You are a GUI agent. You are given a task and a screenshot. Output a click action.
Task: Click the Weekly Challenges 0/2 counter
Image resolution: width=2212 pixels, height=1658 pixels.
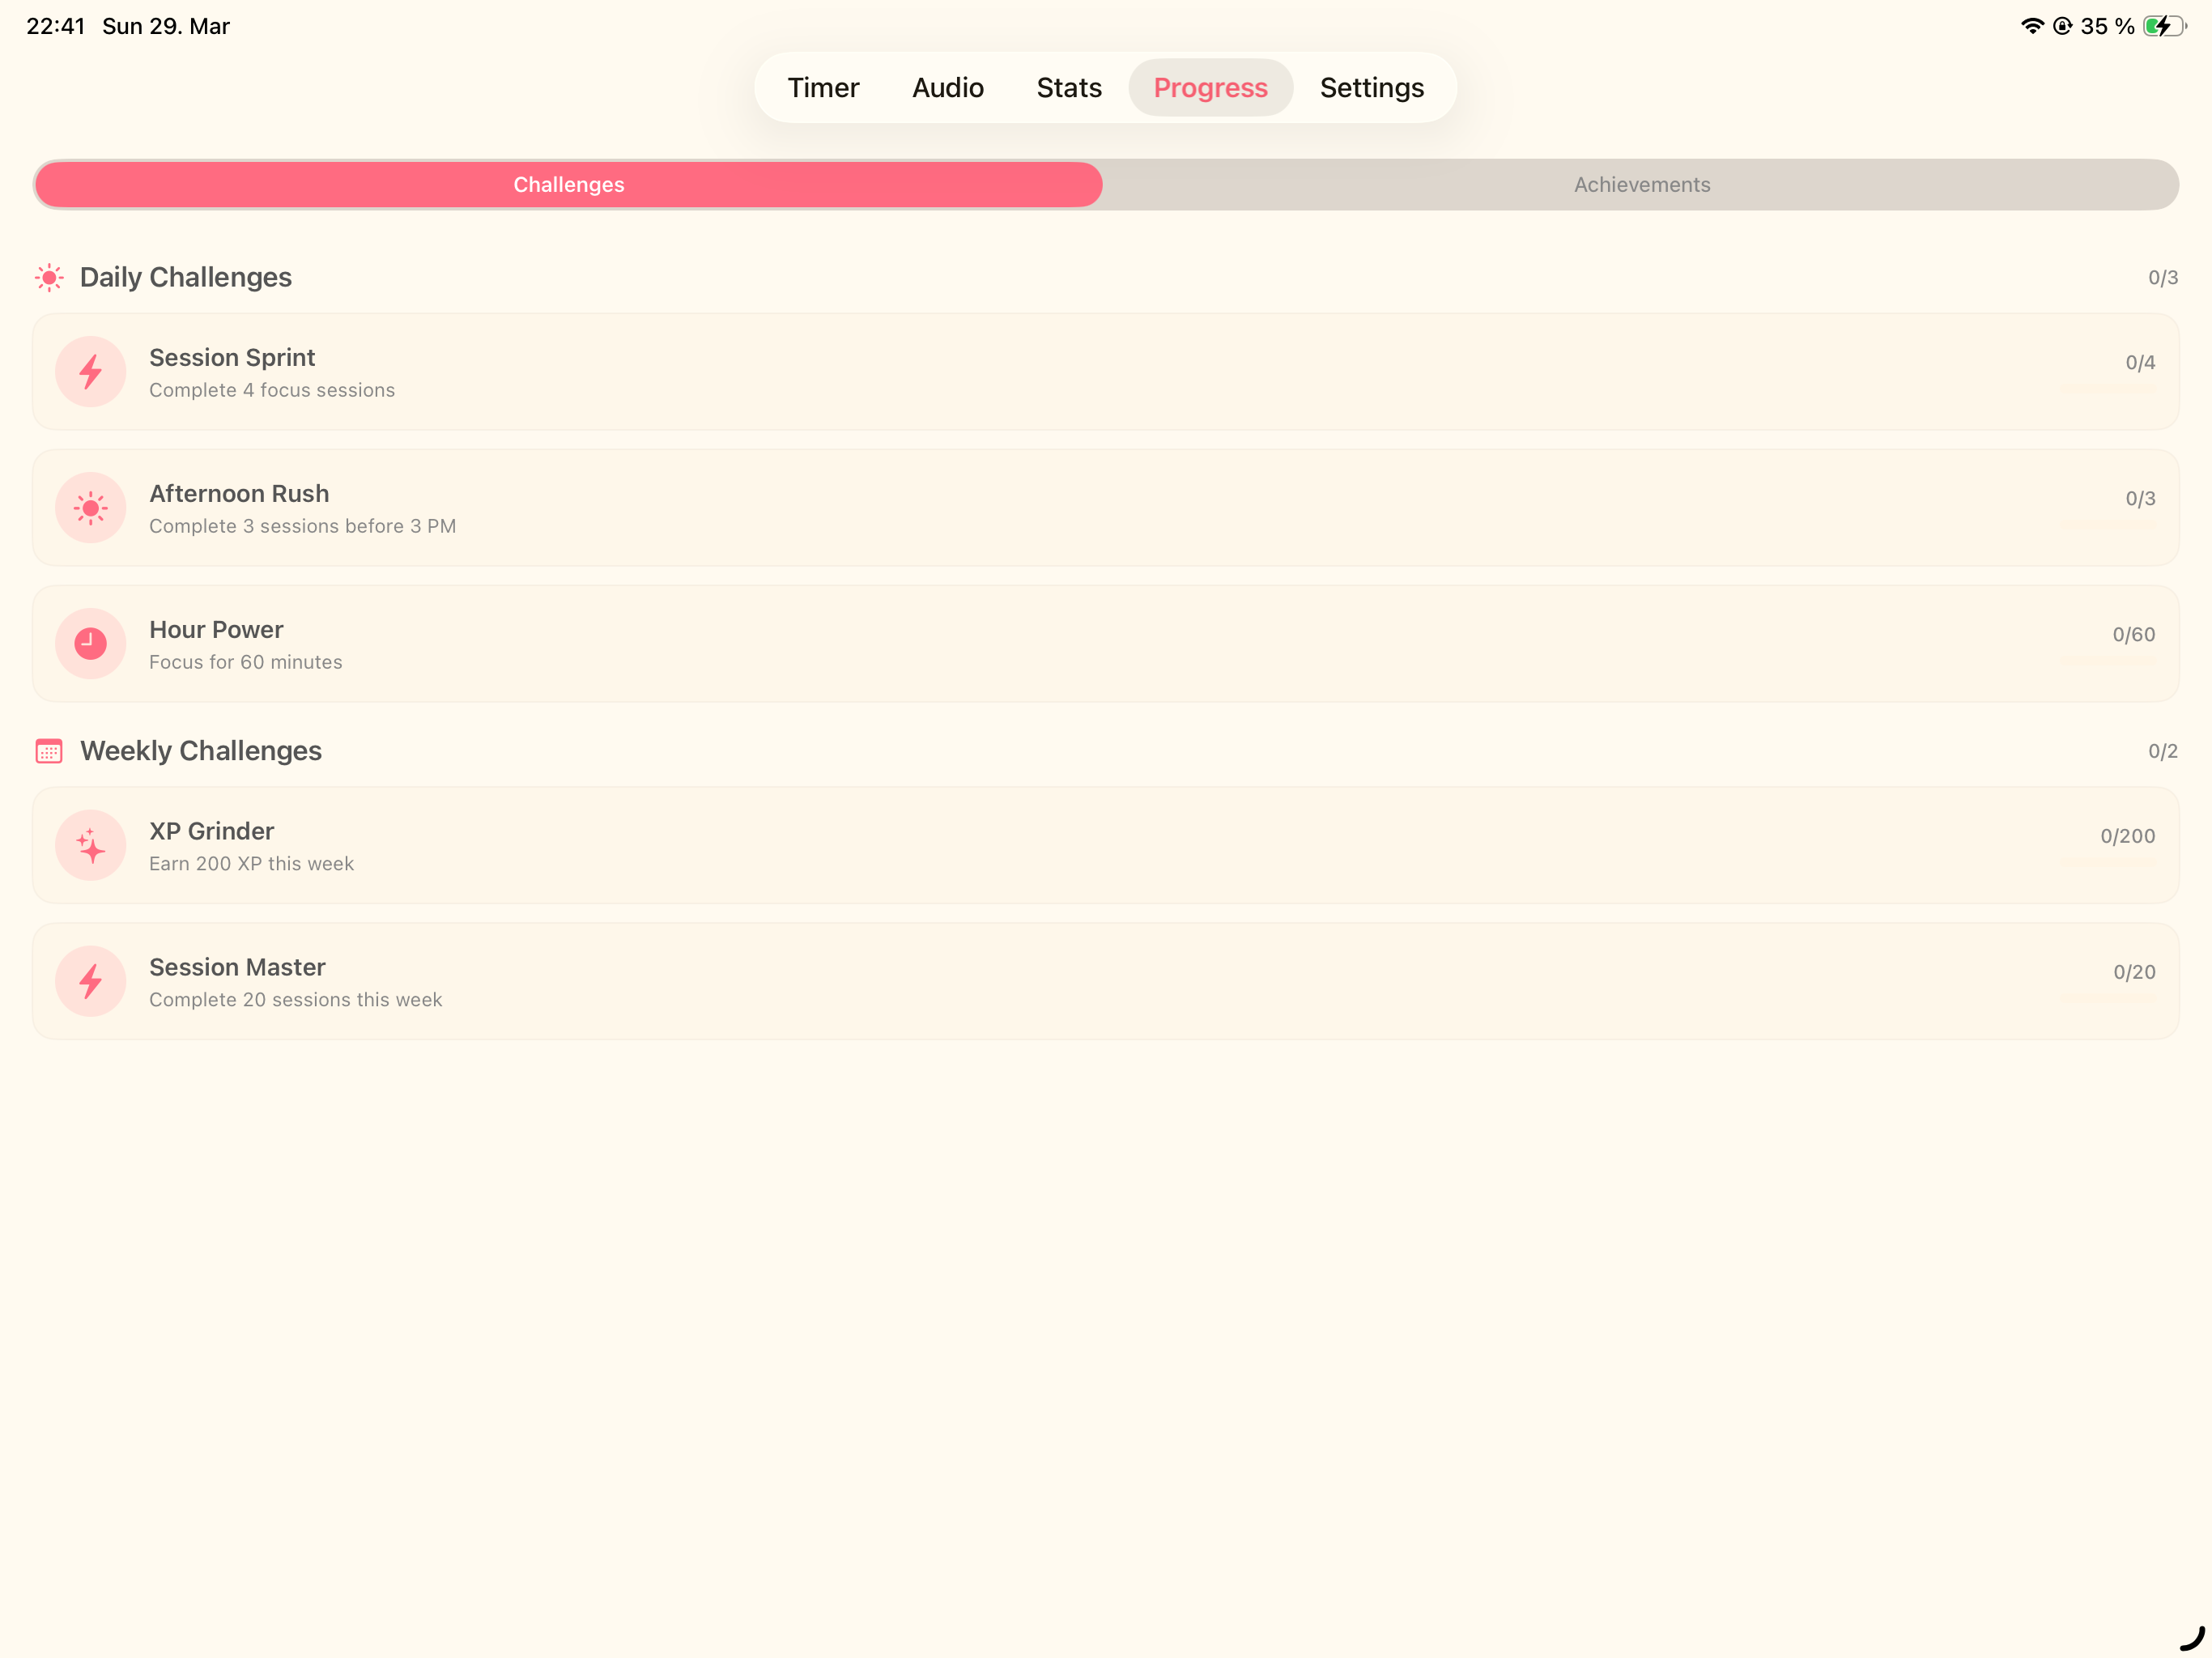(2162, 751)
